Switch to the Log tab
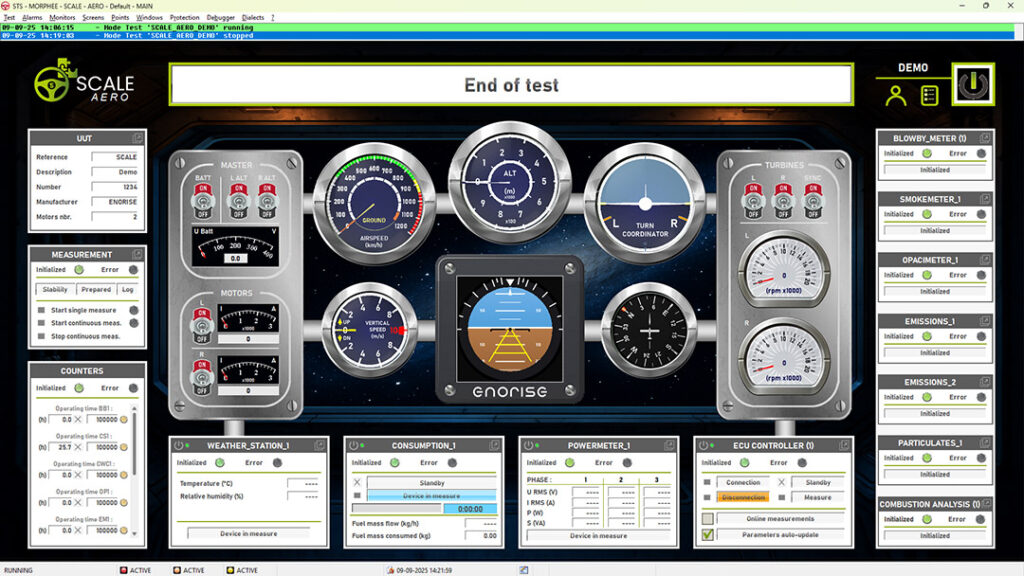This screenshot has height=576, width=1024. 128,289
